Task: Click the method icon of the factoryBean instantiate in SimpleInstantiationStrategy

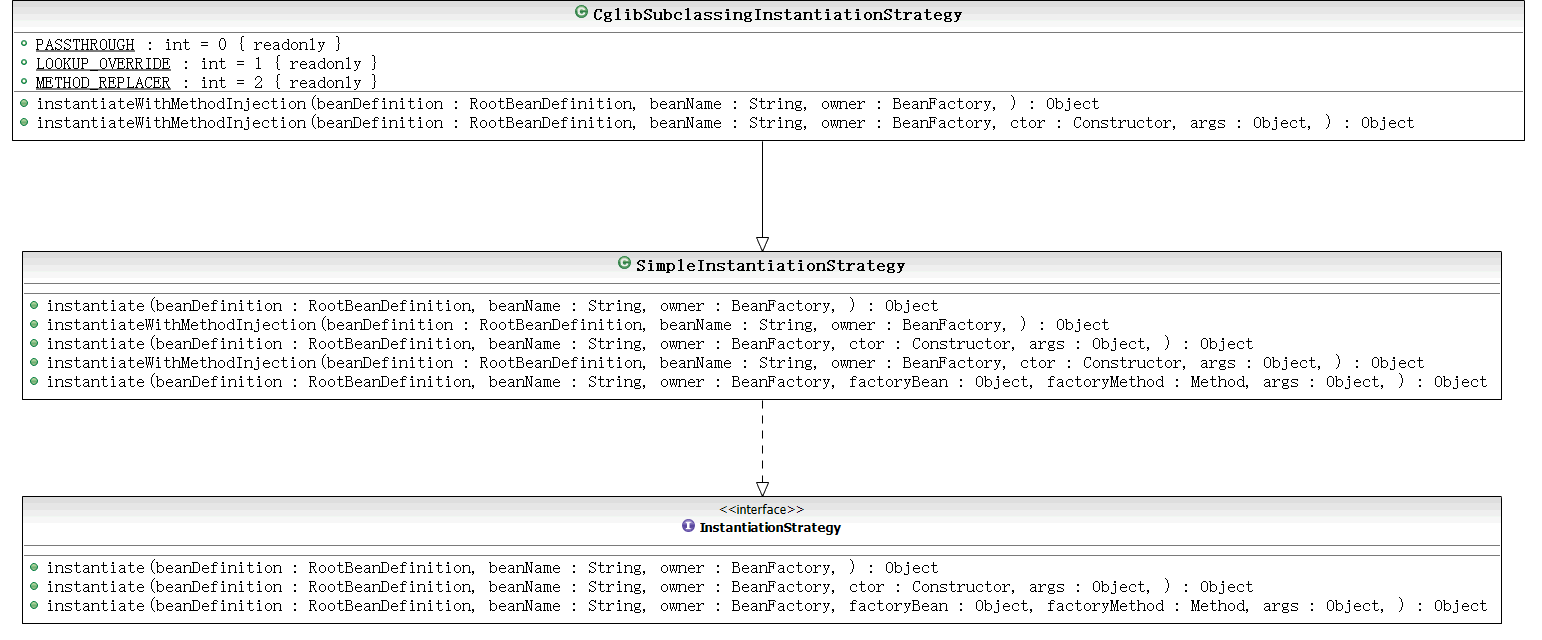Action: coord(34,382)
